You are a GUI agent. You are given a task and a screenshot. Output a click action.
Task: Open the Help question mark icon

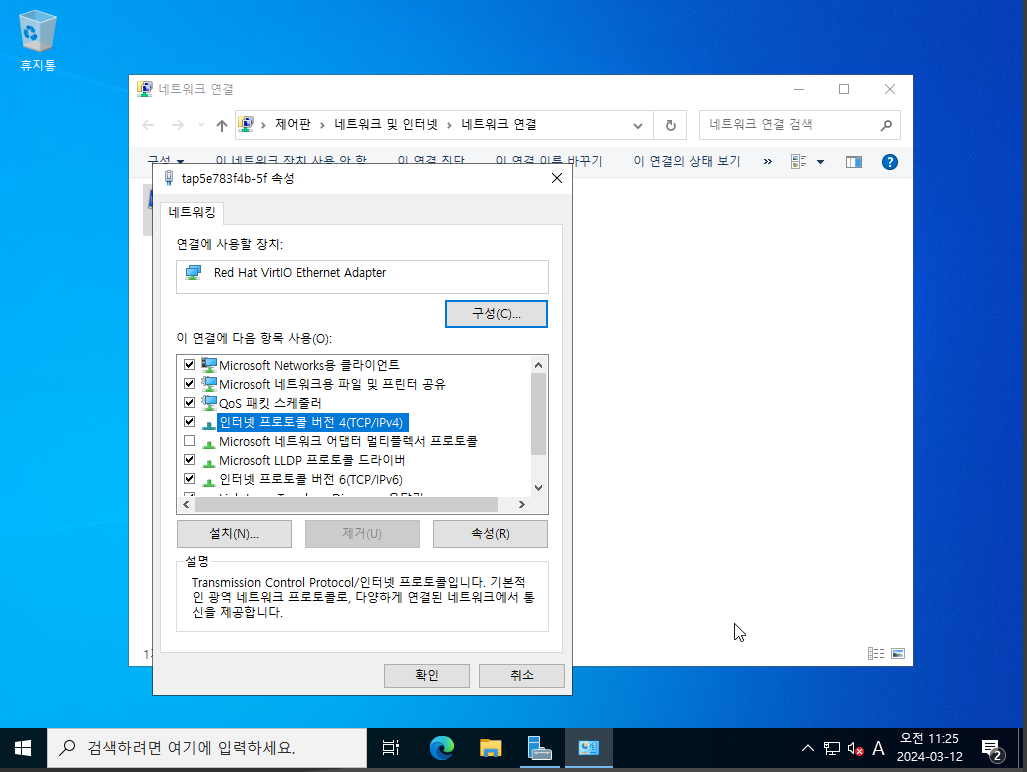click(889, 162)
